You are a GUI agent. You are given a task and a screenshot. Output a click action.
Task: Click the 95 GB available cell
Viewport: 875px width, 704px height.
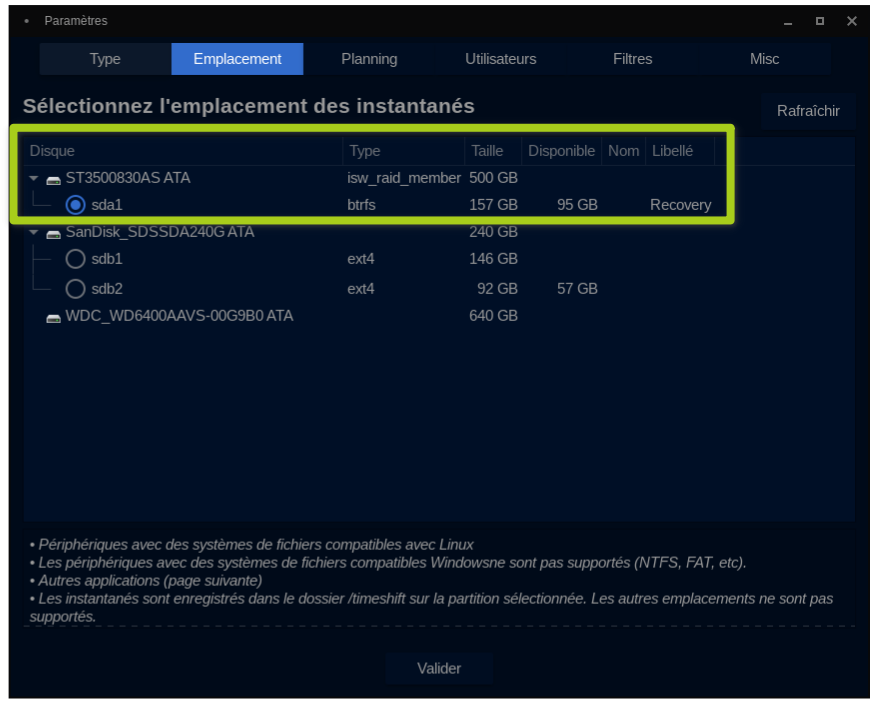pos(577,205)
